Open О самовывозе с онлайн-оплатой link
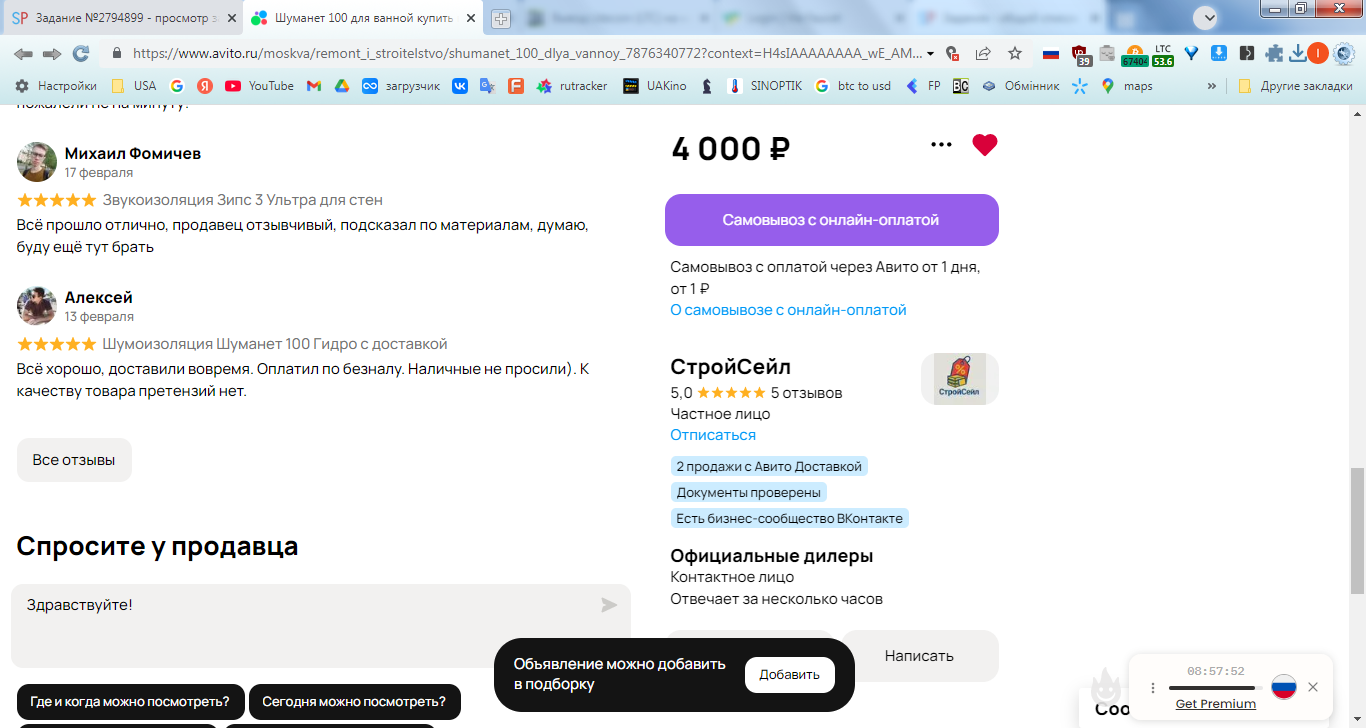Image resolution: width=1366 pixels, height=728 pixels. (788, 310)
